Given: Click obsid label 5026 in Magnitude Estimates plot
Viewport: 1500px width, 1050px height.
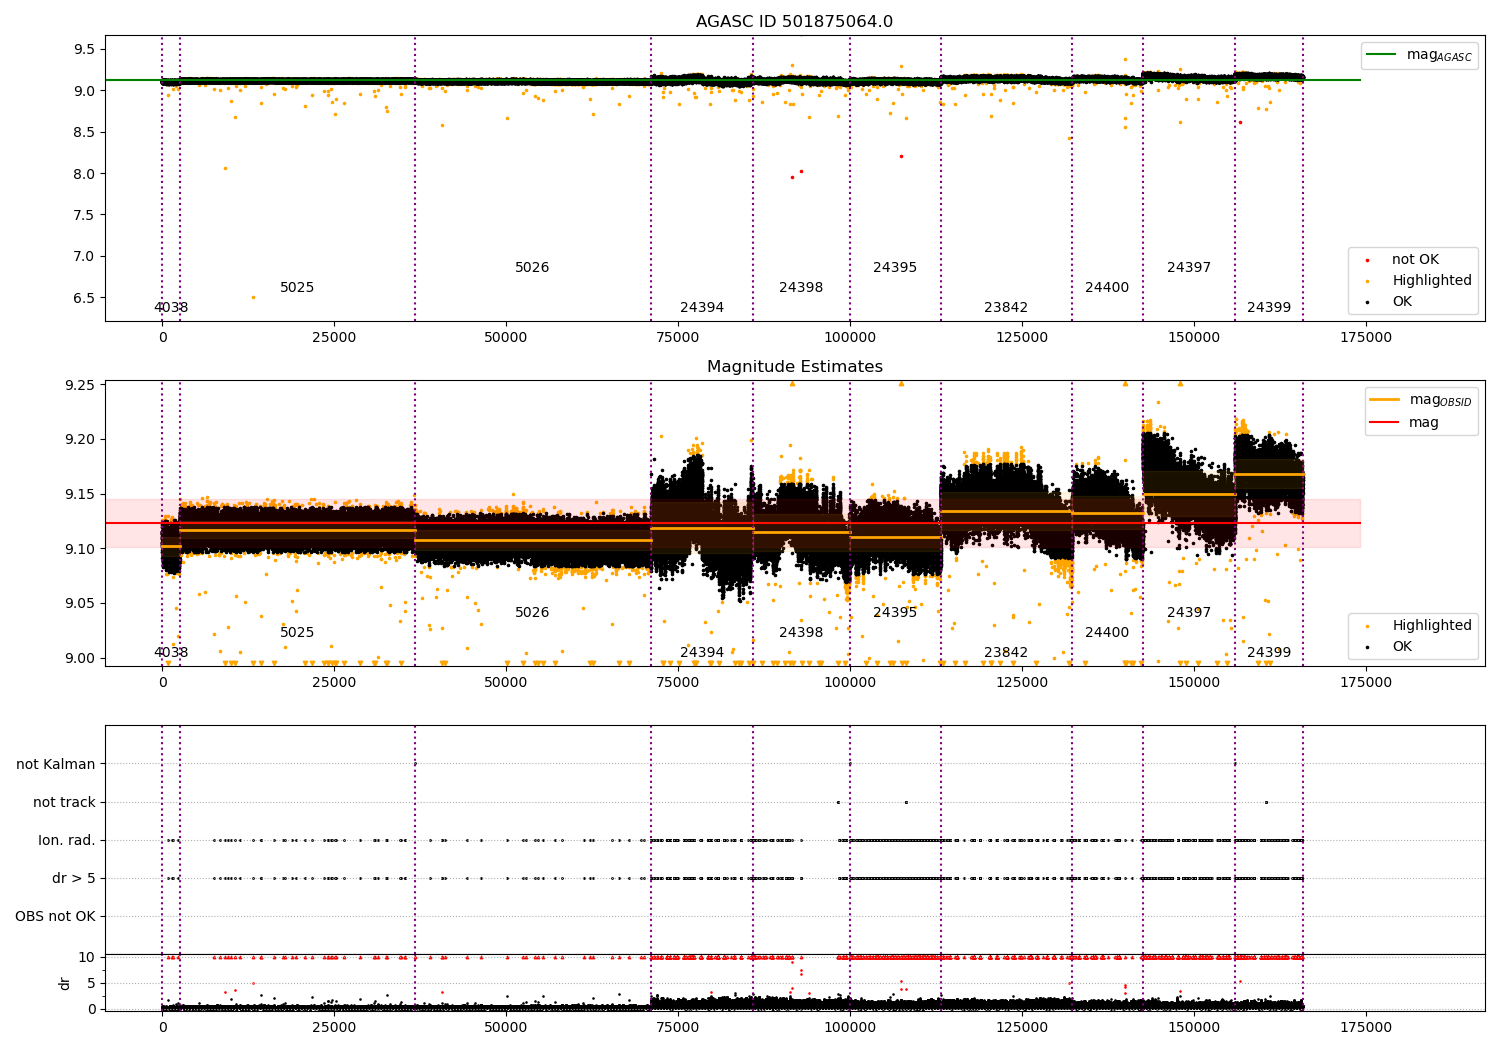Looking at the screenshot, I should [532, 613].
